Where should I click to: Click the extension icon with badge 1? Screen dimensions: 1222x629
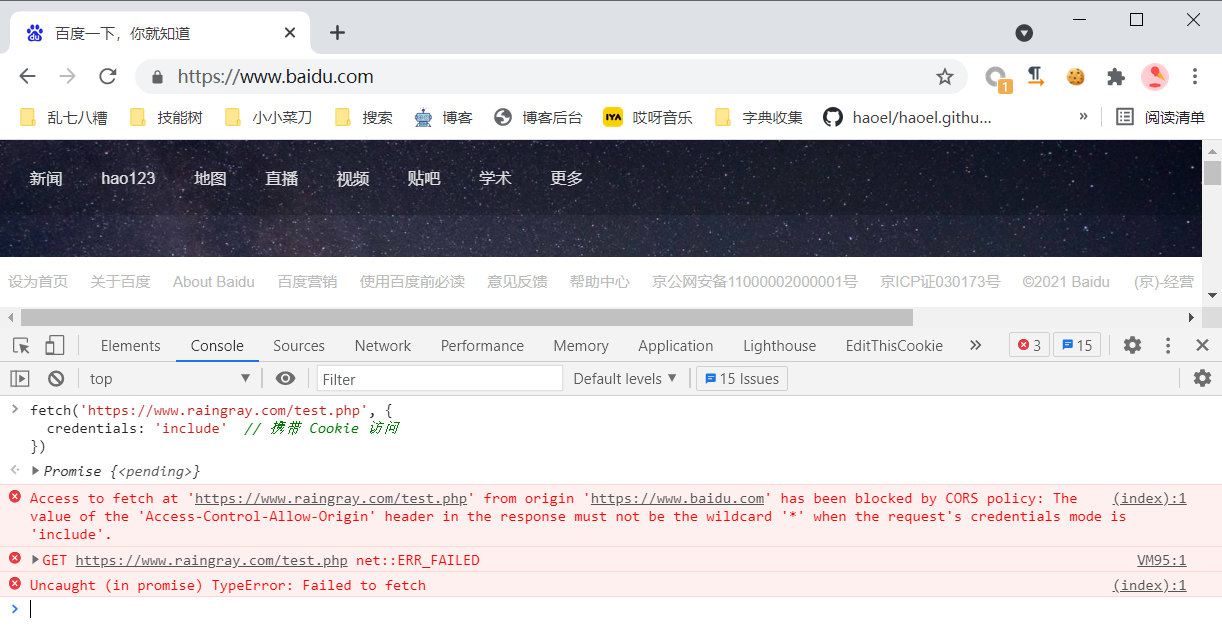(x=996, y=78)
